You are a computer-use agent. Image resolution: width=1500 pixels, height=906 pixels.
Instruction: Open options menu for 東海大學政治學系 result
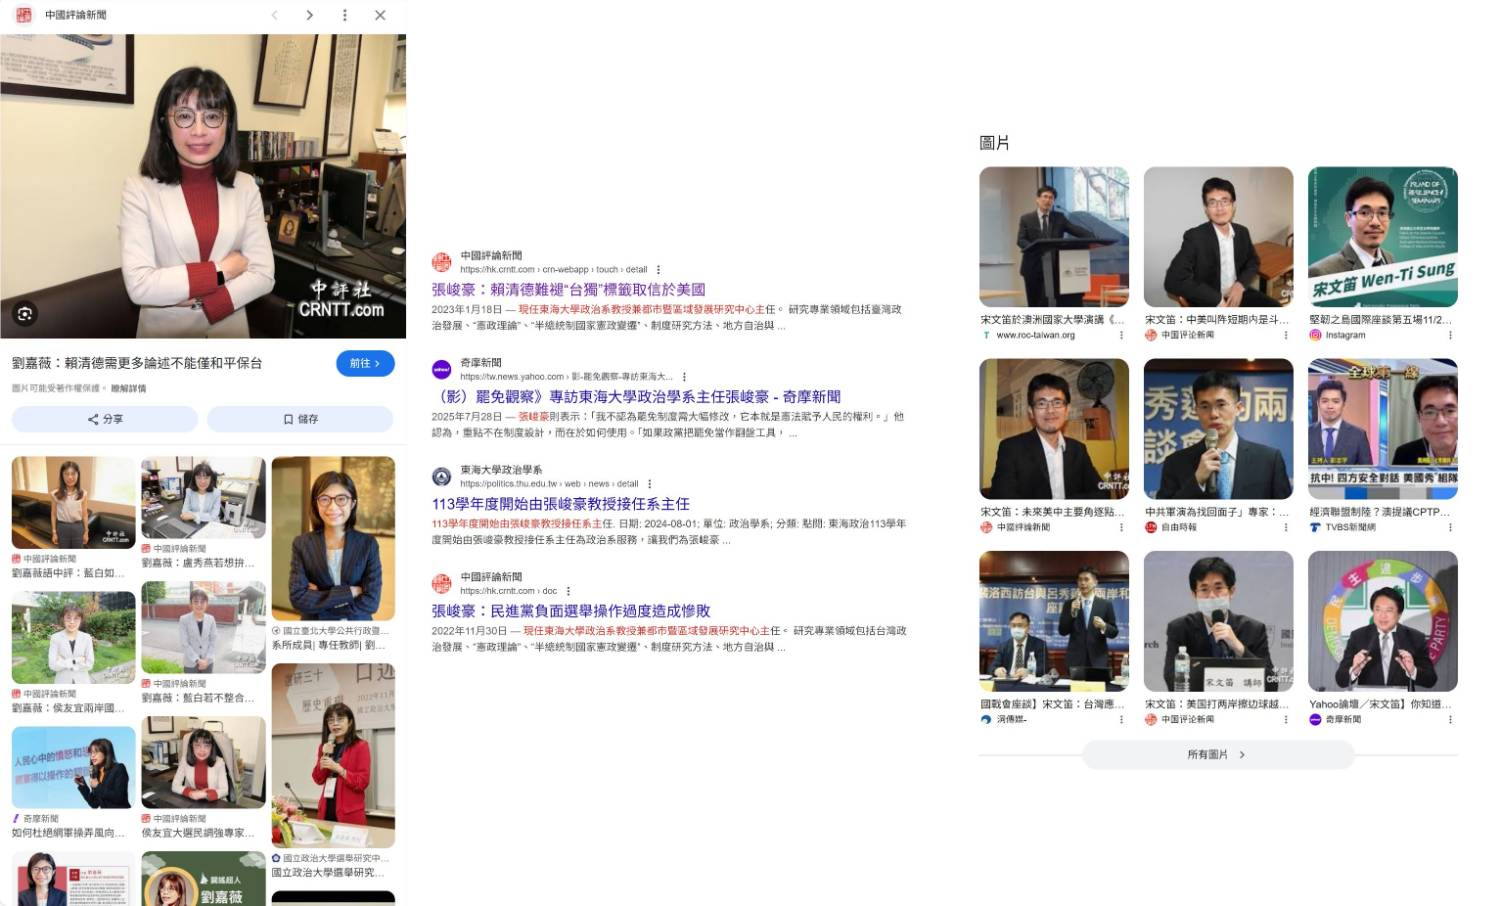click(x=649, y=484)
